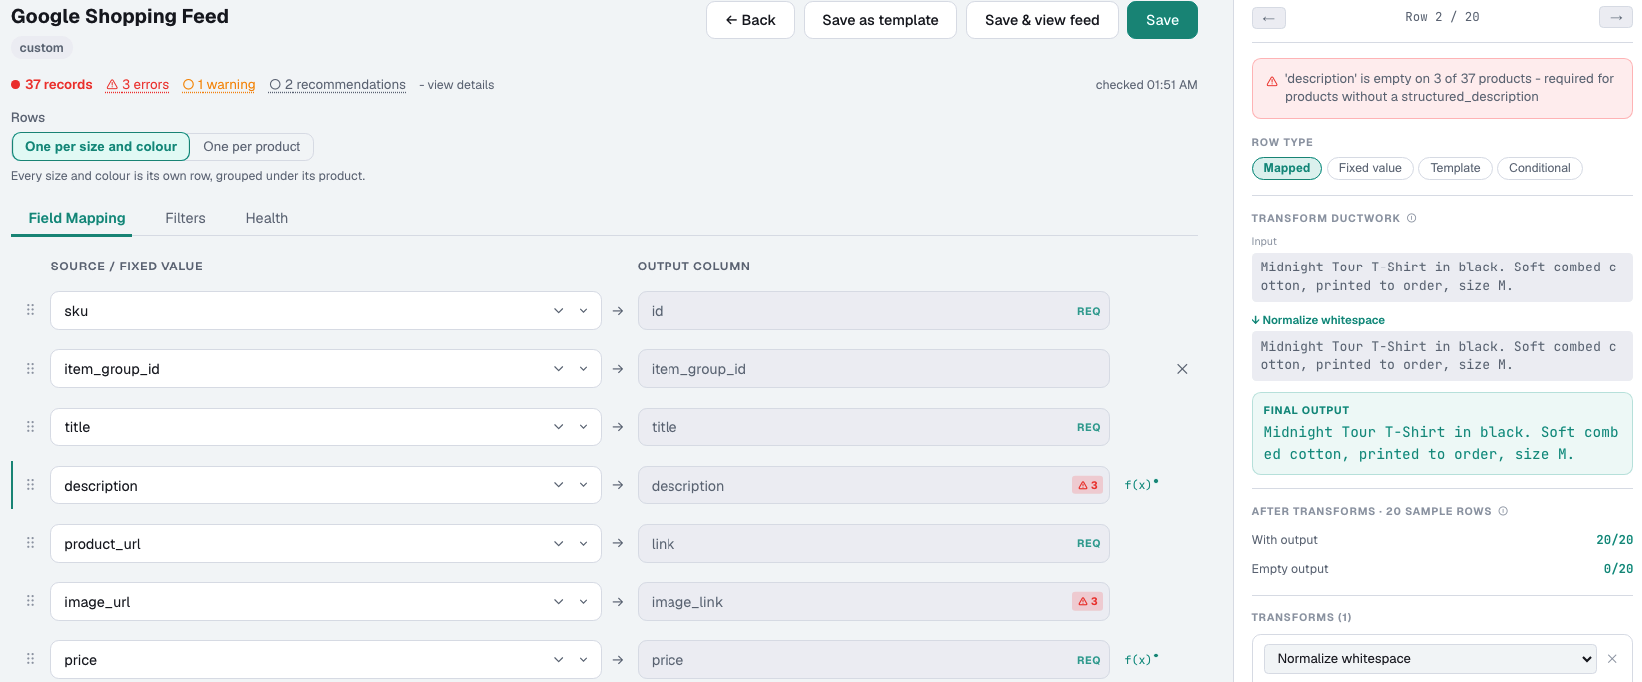Viewport: 1642px width, 682px height.
Task: Remove the item_group_id mapping row
Action: [1182, 369]
